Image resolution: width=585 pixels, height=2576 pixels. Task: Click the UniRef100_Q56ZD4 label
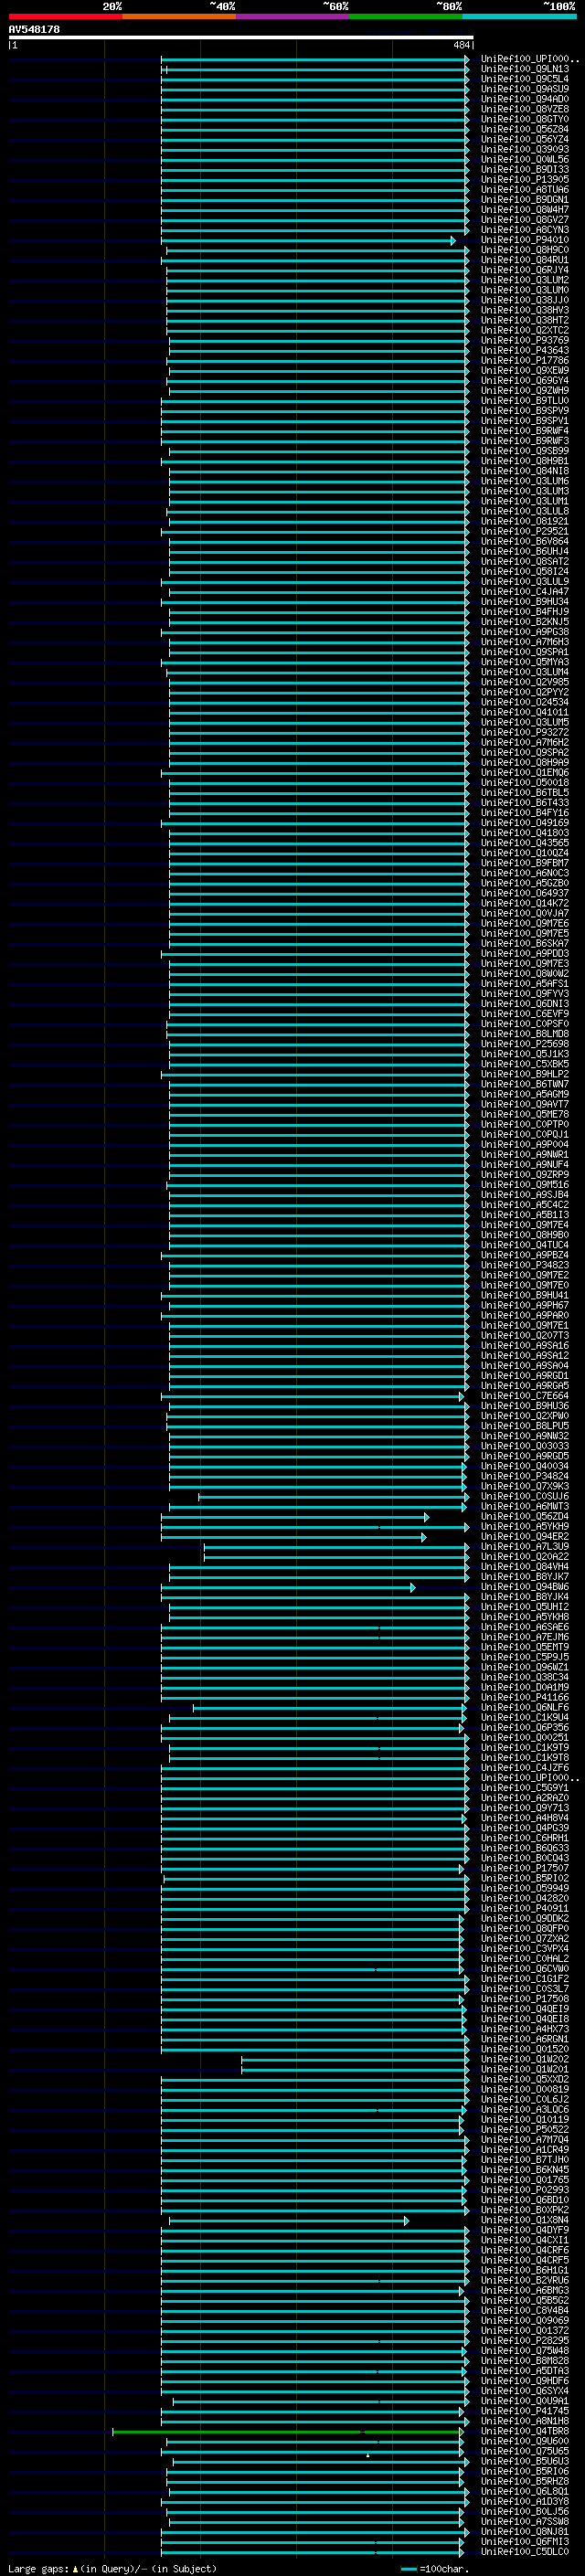pos(524,1516)
